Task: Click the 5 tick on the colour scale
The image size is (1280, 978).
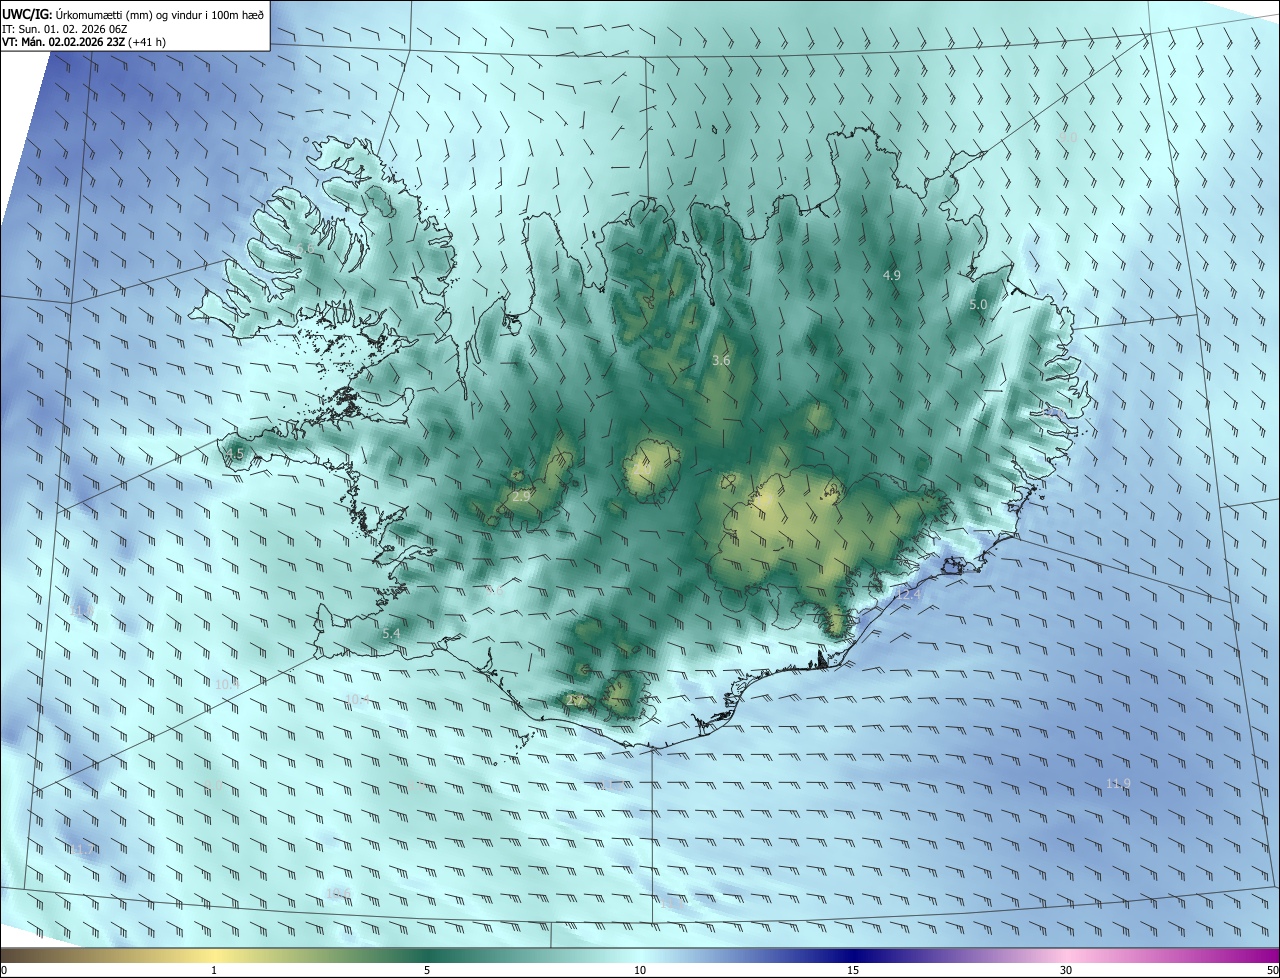Action: coord(427,971)
